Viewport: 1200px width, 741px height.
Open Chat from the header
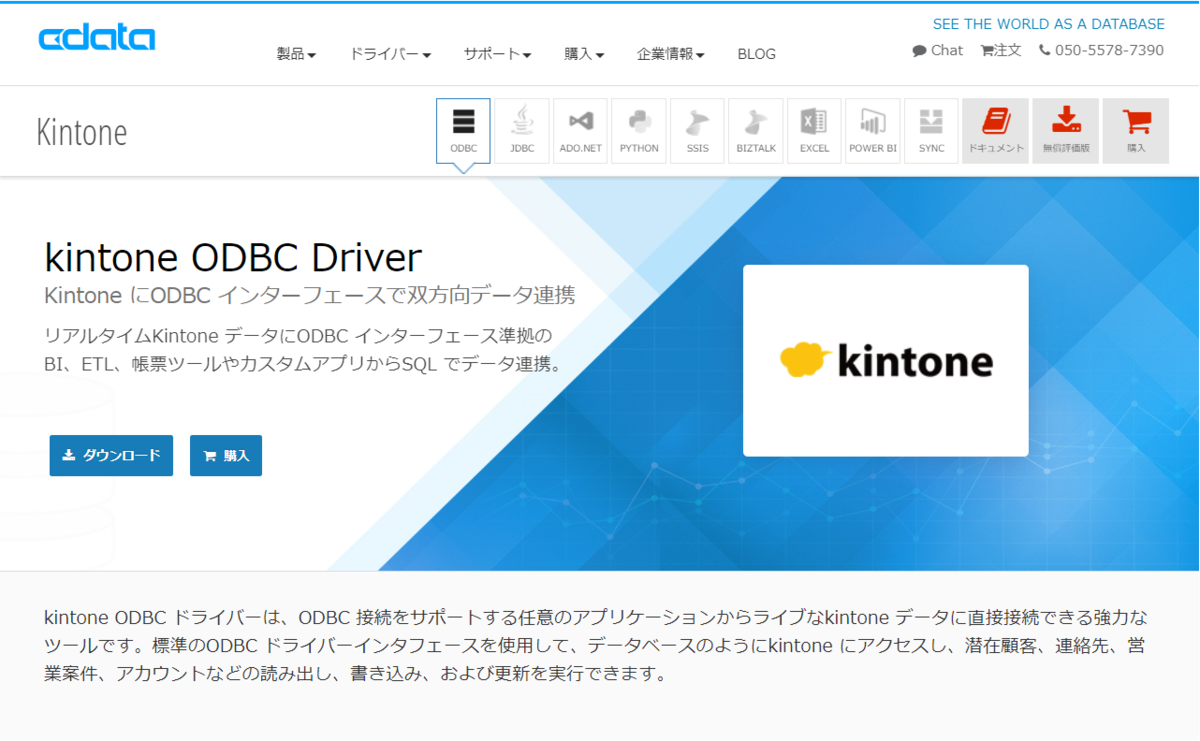coord(938,50)
